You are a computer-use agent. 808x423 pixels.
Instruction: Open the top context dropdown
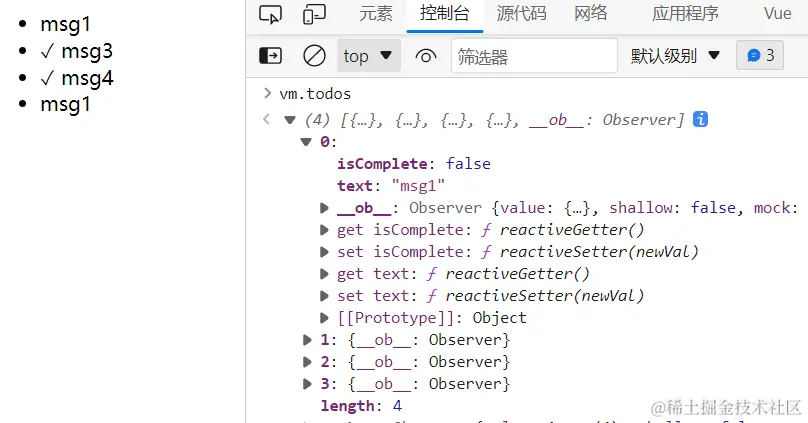tap(368, 55)
